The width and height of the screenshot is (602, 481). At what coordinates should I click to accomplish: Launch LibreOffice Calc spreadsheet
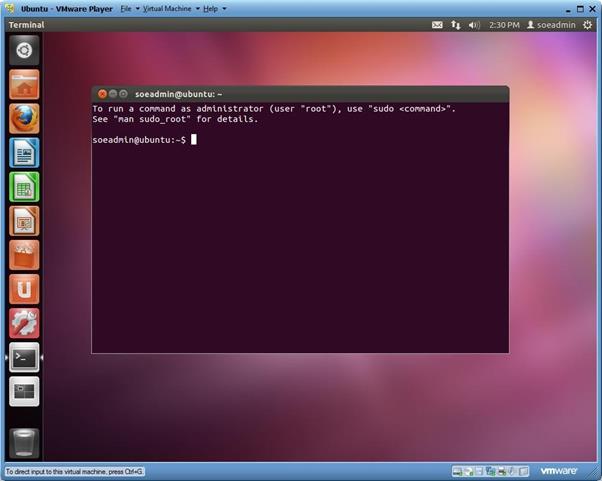pyautogui.click(x=24, y=186)
